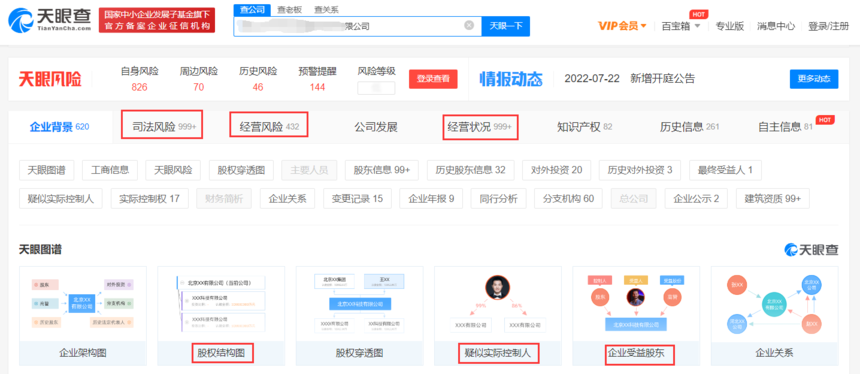Viewport: 860px width, 374px height.
Task: Click the 登录查看 red button
Action: click(433, 79)
